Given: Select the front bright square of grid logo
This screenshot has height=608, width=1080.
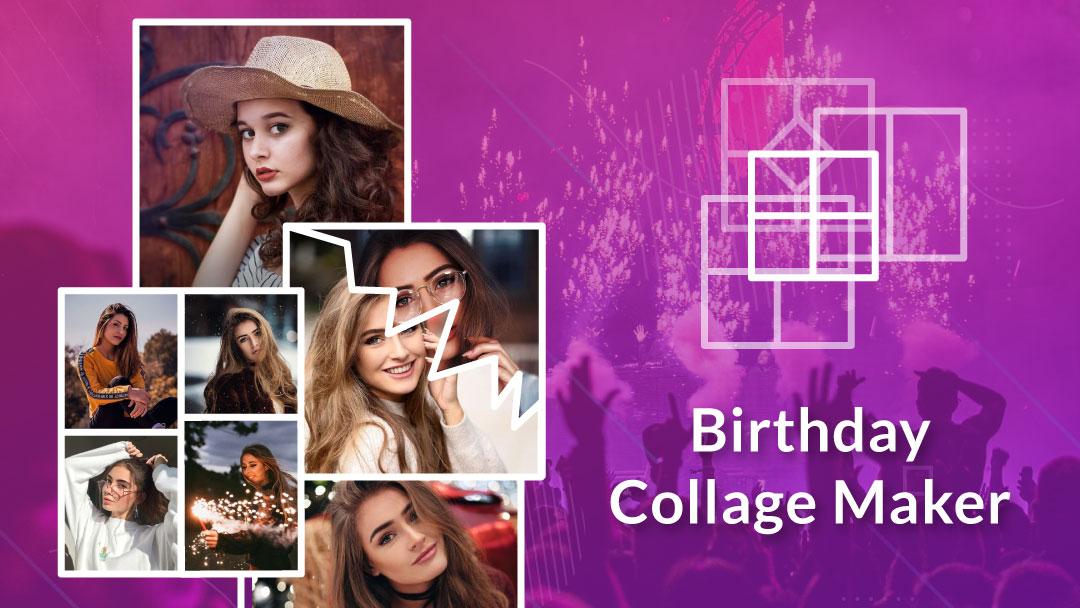Looking at the screenshot, I should tap(813, 216).
